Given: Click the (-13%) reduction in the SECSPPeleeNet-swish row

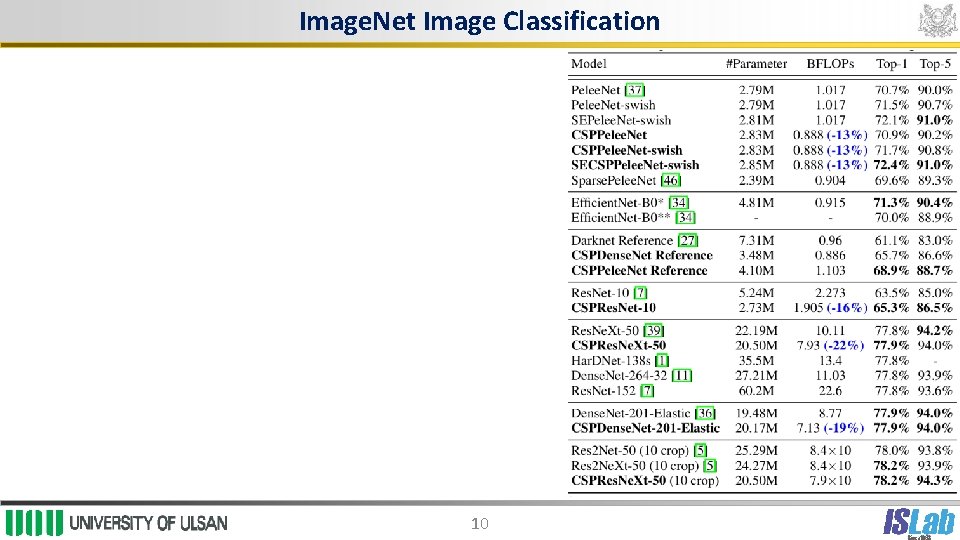Looking at the screenshot, I should coord(847,165).
